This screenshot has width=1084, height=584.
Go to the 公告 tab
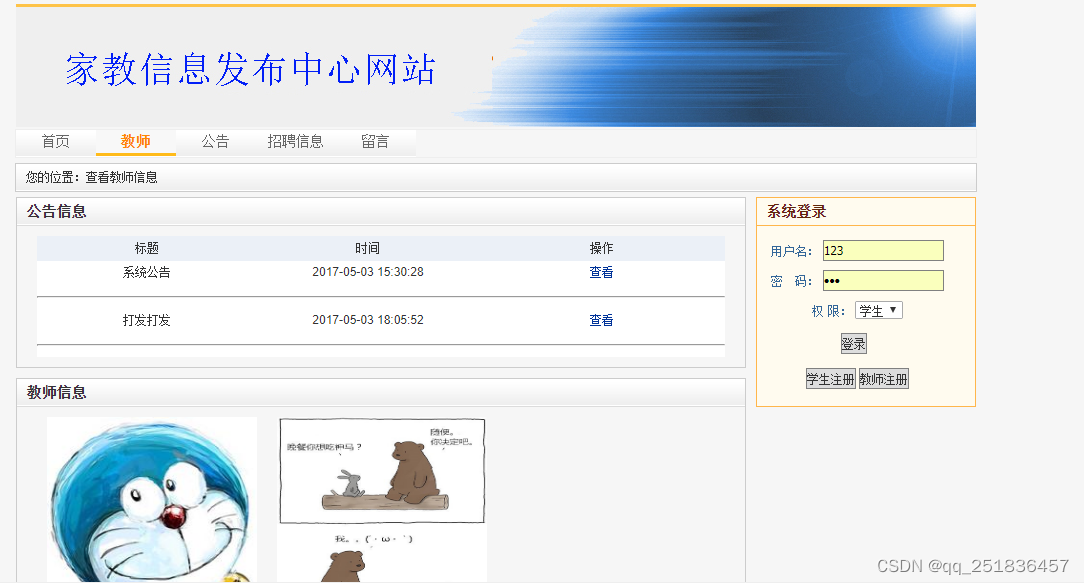(215, 142)
